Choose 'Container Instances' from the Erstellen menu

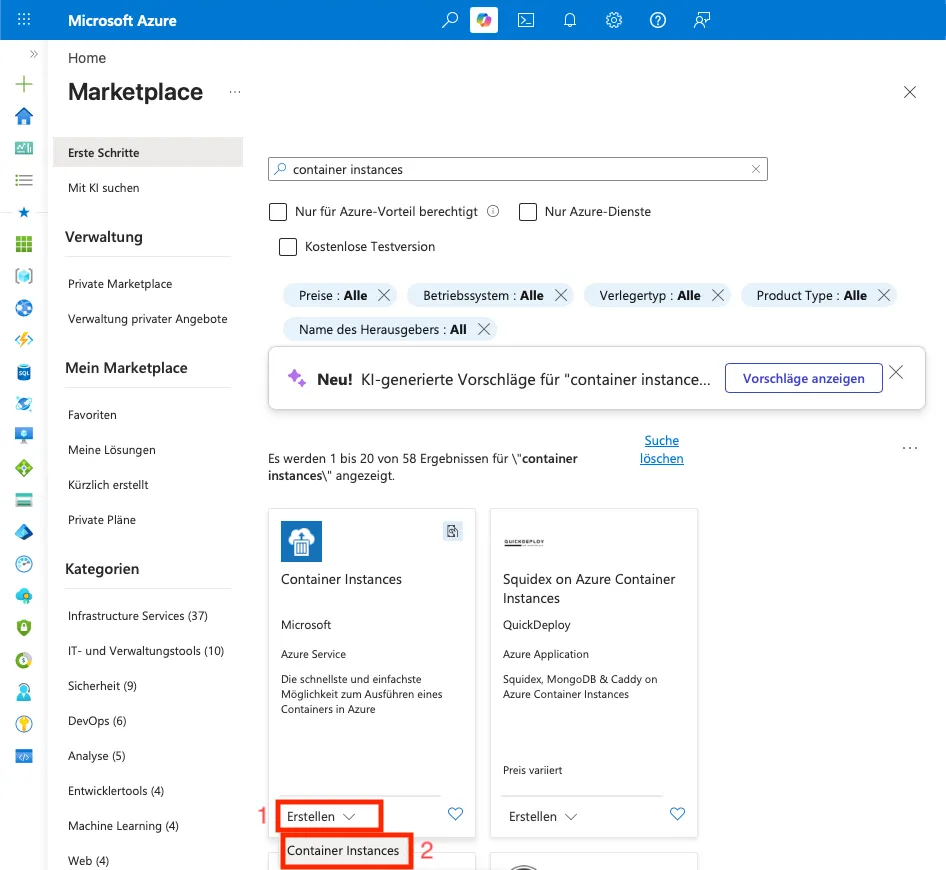pos(343,851)
